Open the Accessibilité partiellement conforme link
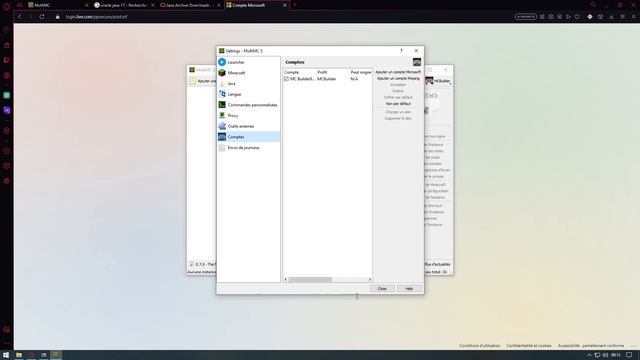 pyautogui.click(x=591, y=346)
